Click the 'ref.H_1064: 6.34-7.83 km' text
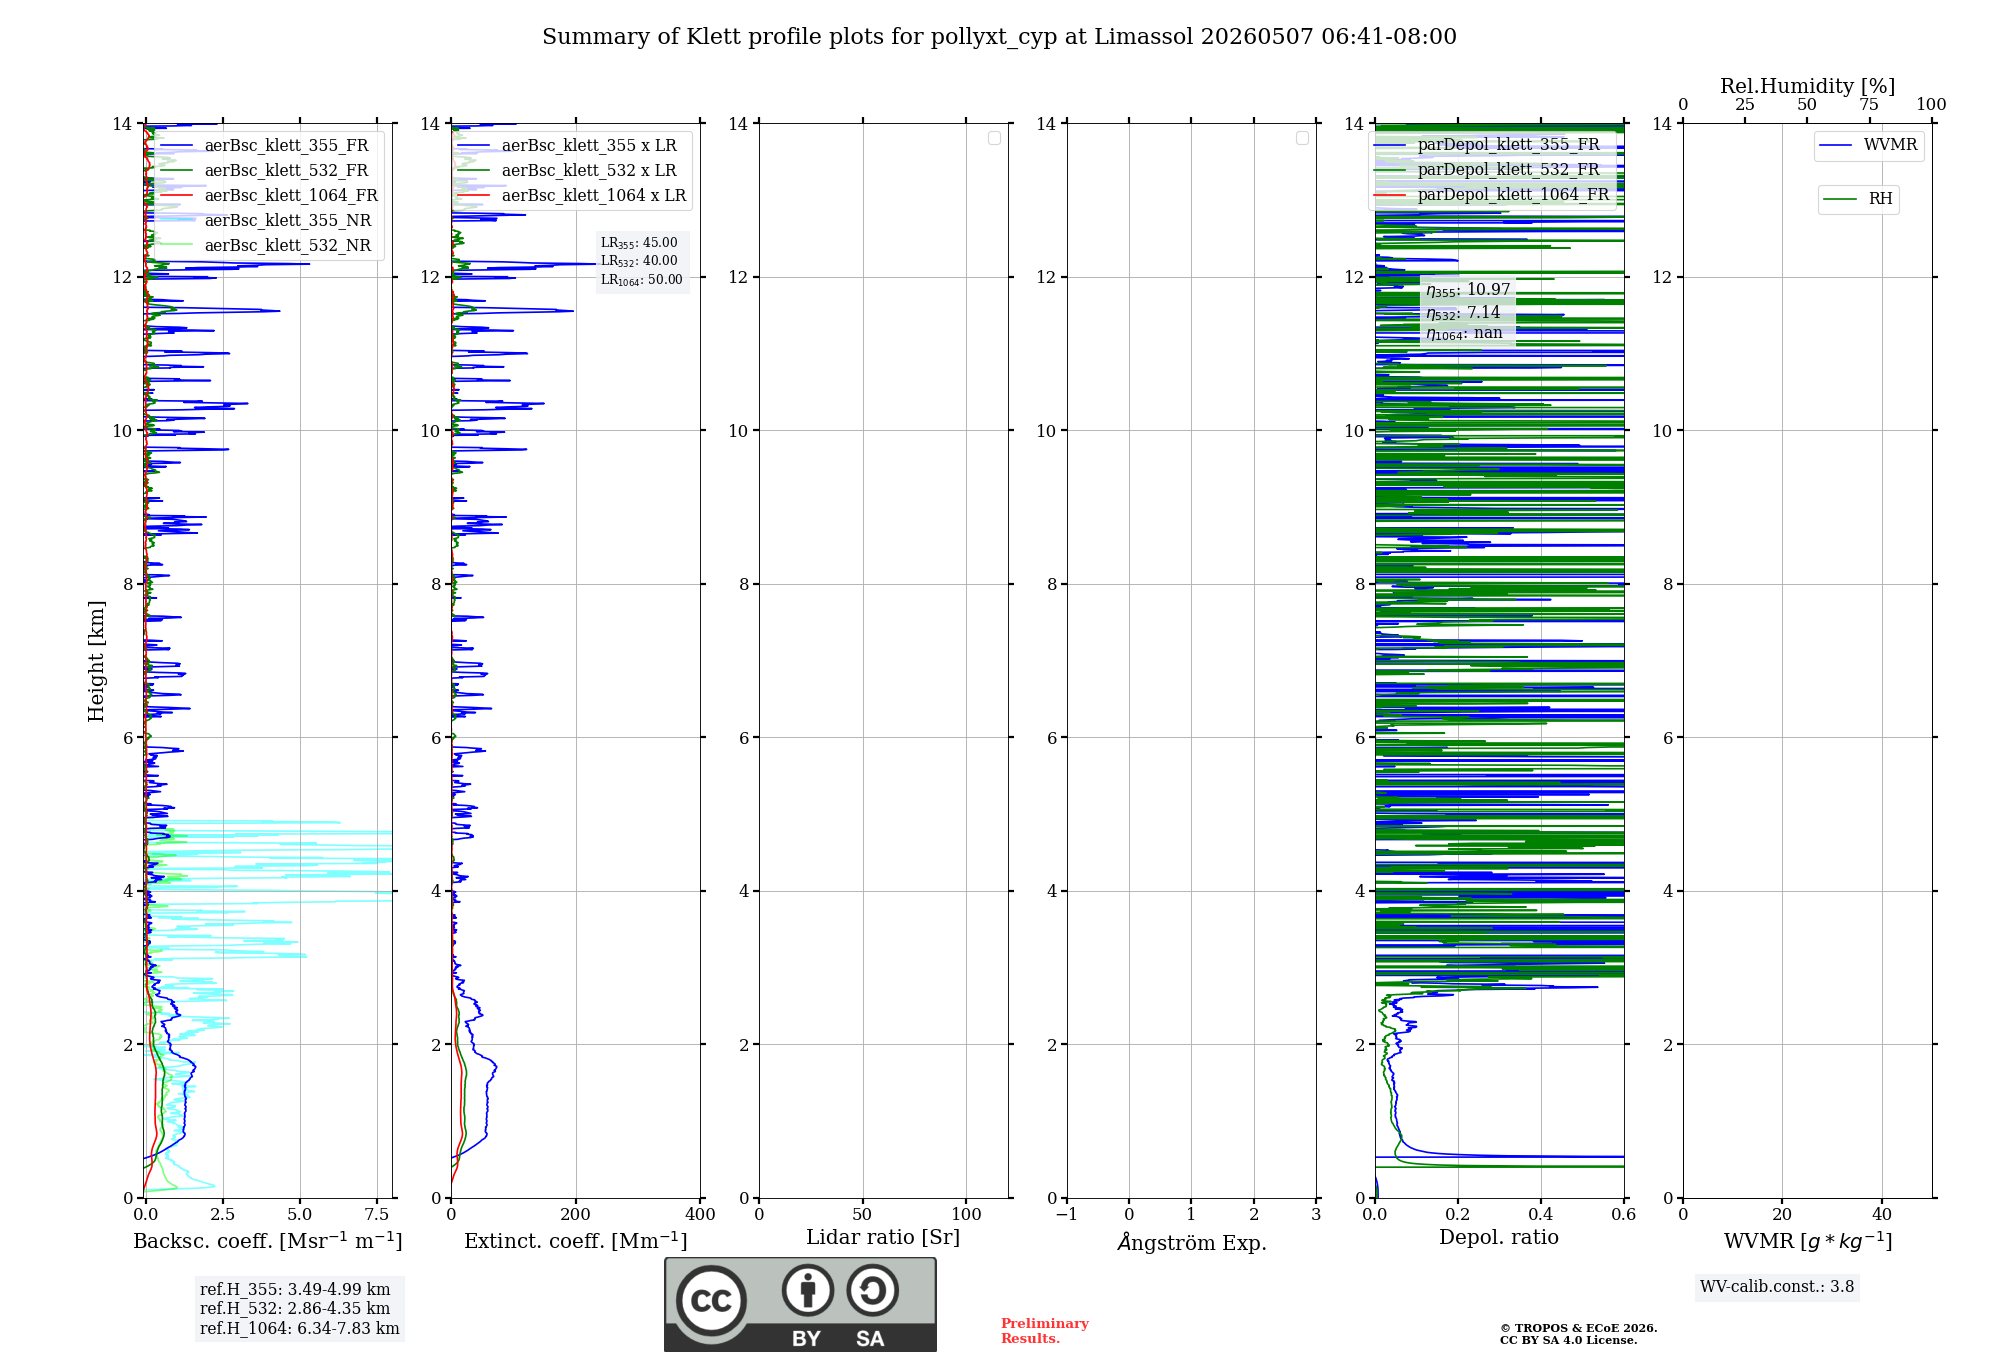The height and width of the screenshot is (1360, 2000). pos(300,1329)
